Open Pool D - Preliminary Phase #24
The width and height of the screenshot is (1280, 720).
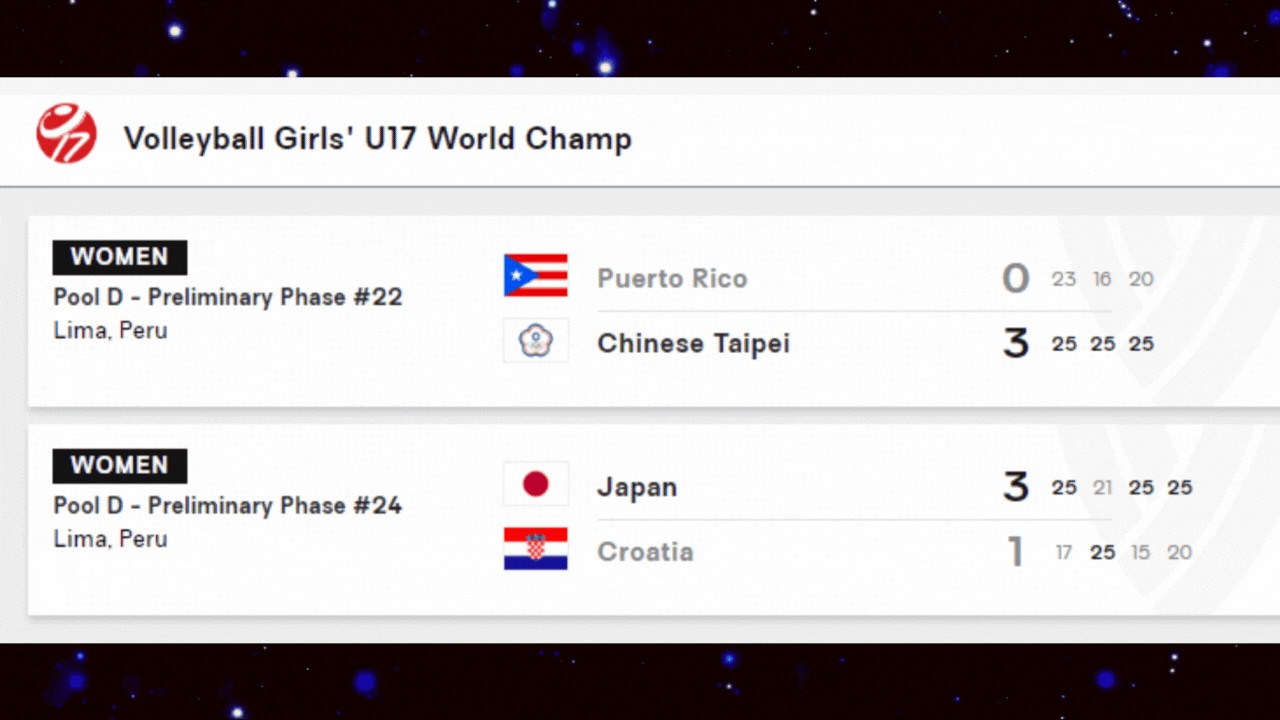pyautogui.click(x=228, y=505)
